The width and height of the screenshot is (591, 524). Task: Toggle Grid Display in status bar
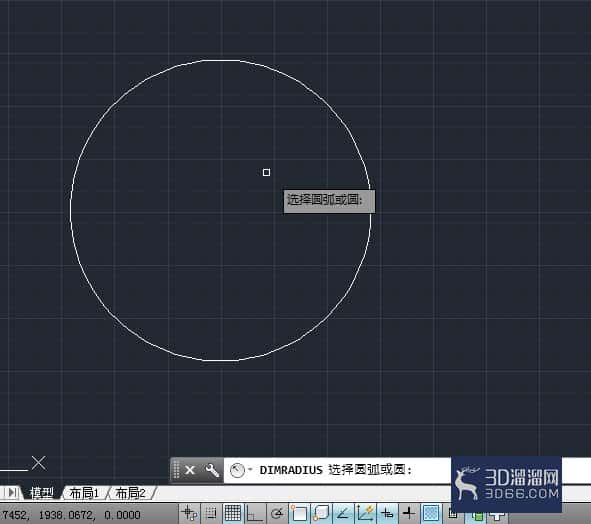coord(233,513)
